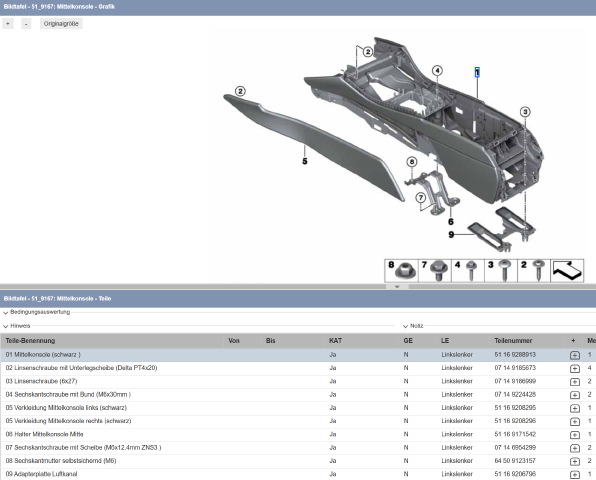596x480 pixels.
Task: Collapse graphic panel using splitter arrow
Action: click(397, 287)
